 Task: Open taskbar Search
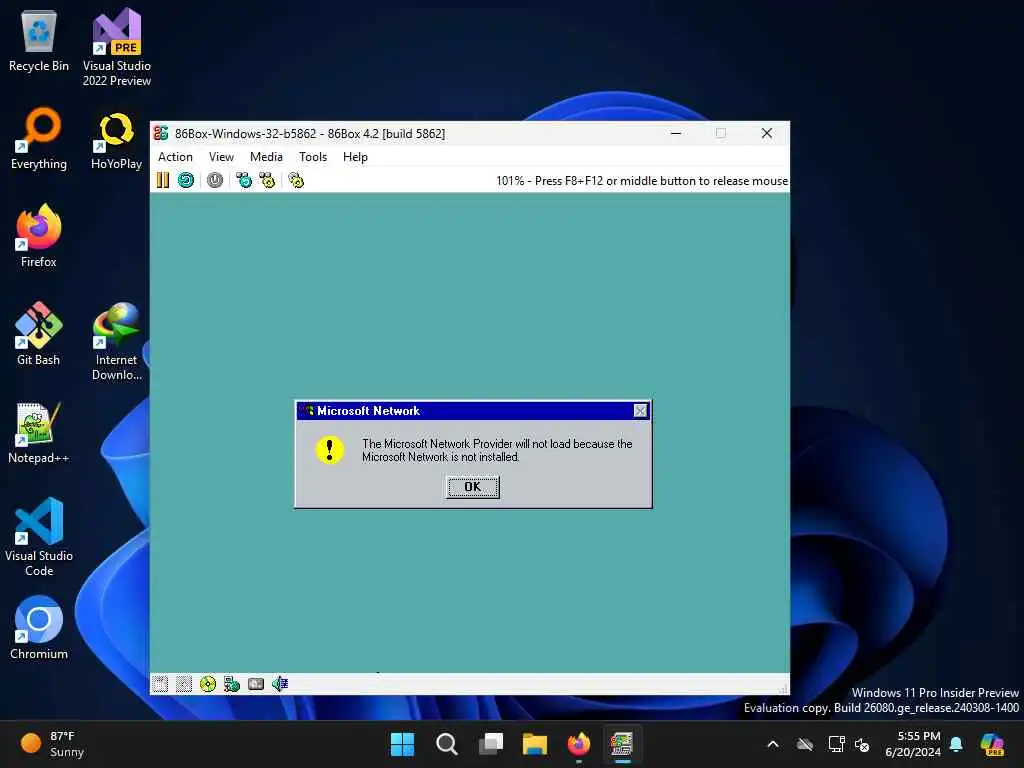[447, 744]
